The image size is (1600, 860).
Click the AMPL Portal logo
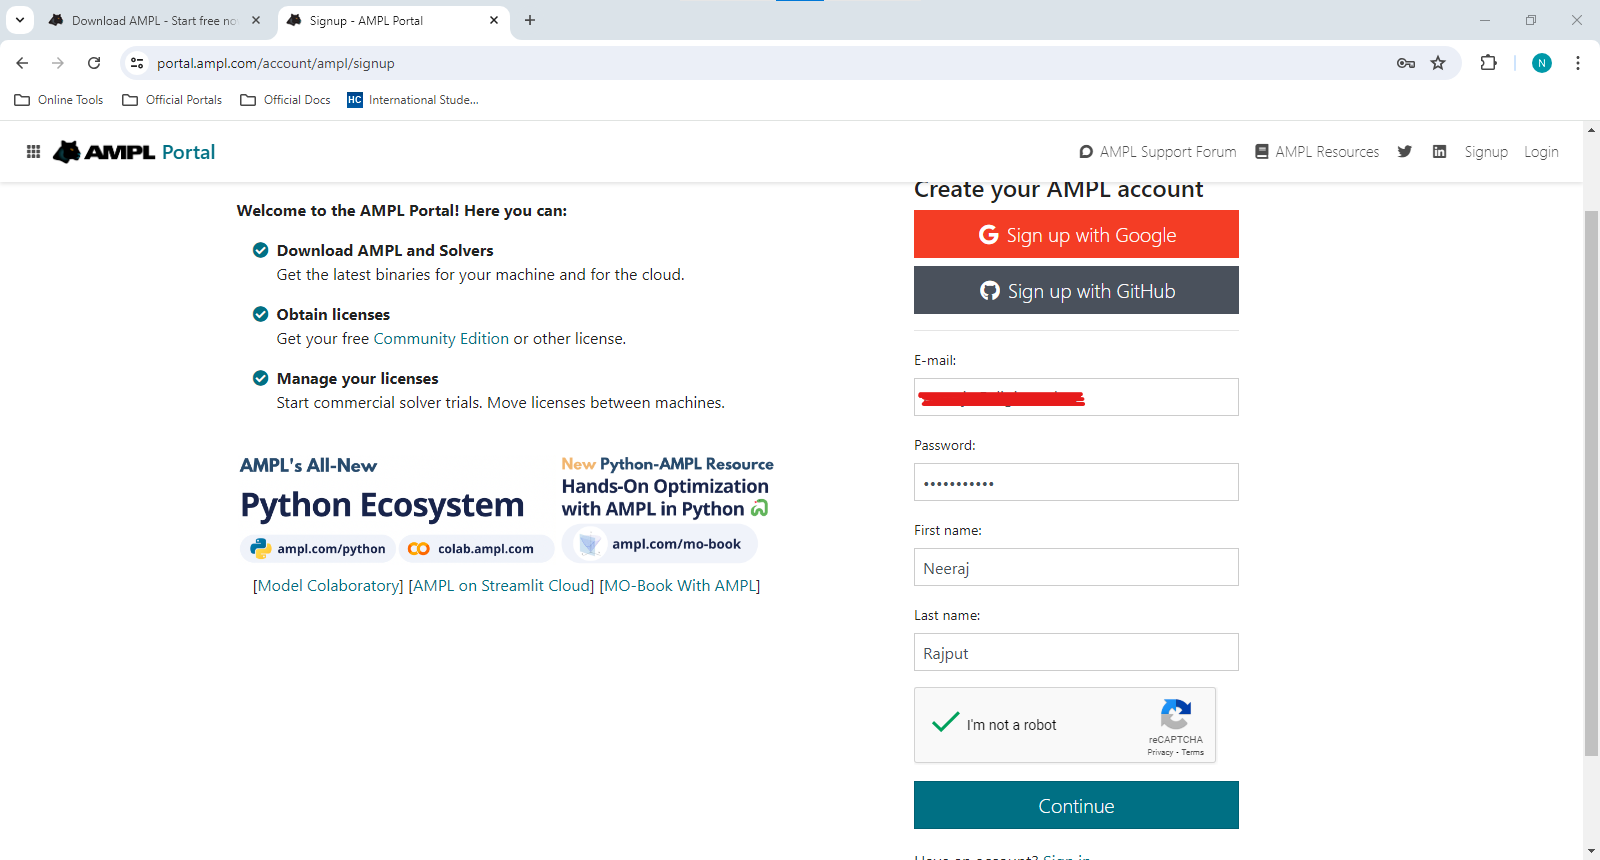[x=134, y=152]
